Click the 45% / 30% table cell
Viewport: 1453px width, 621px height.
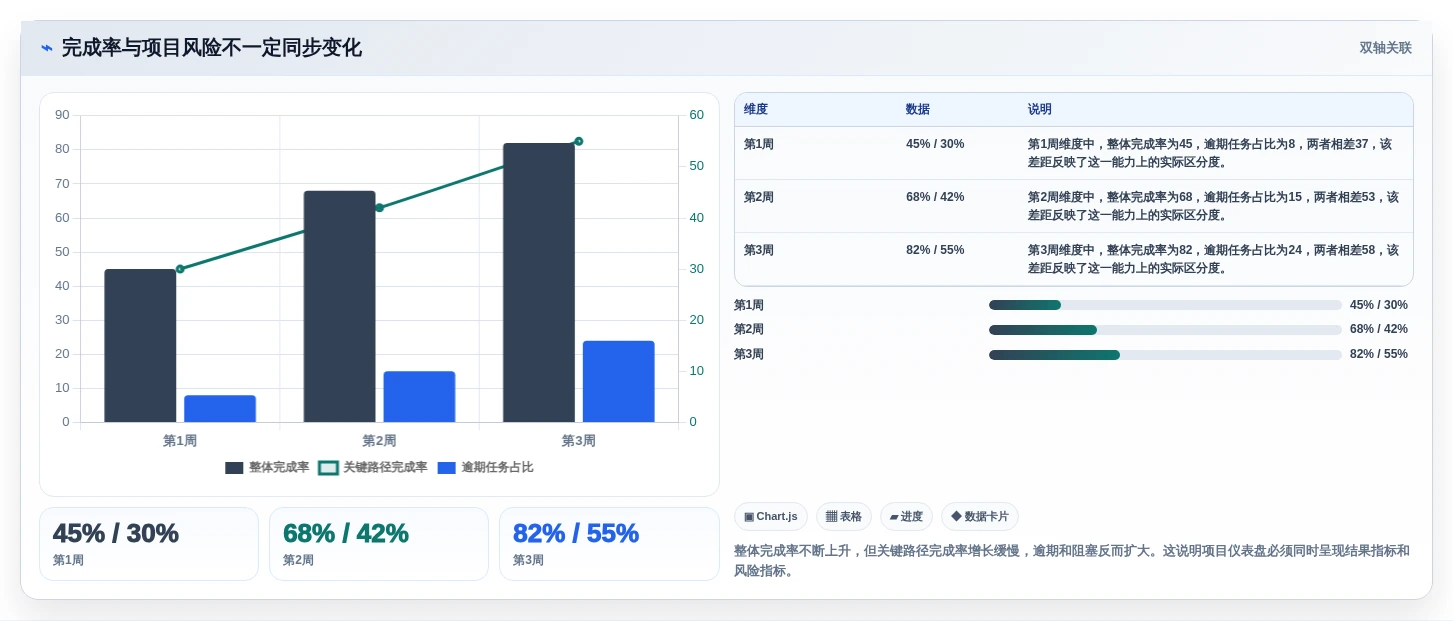935,144
